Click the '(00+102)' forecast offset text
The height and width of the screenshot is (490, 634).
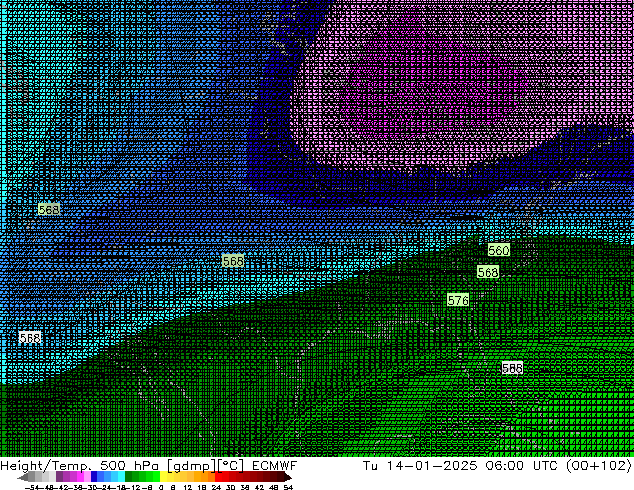(x=599, y=465)
